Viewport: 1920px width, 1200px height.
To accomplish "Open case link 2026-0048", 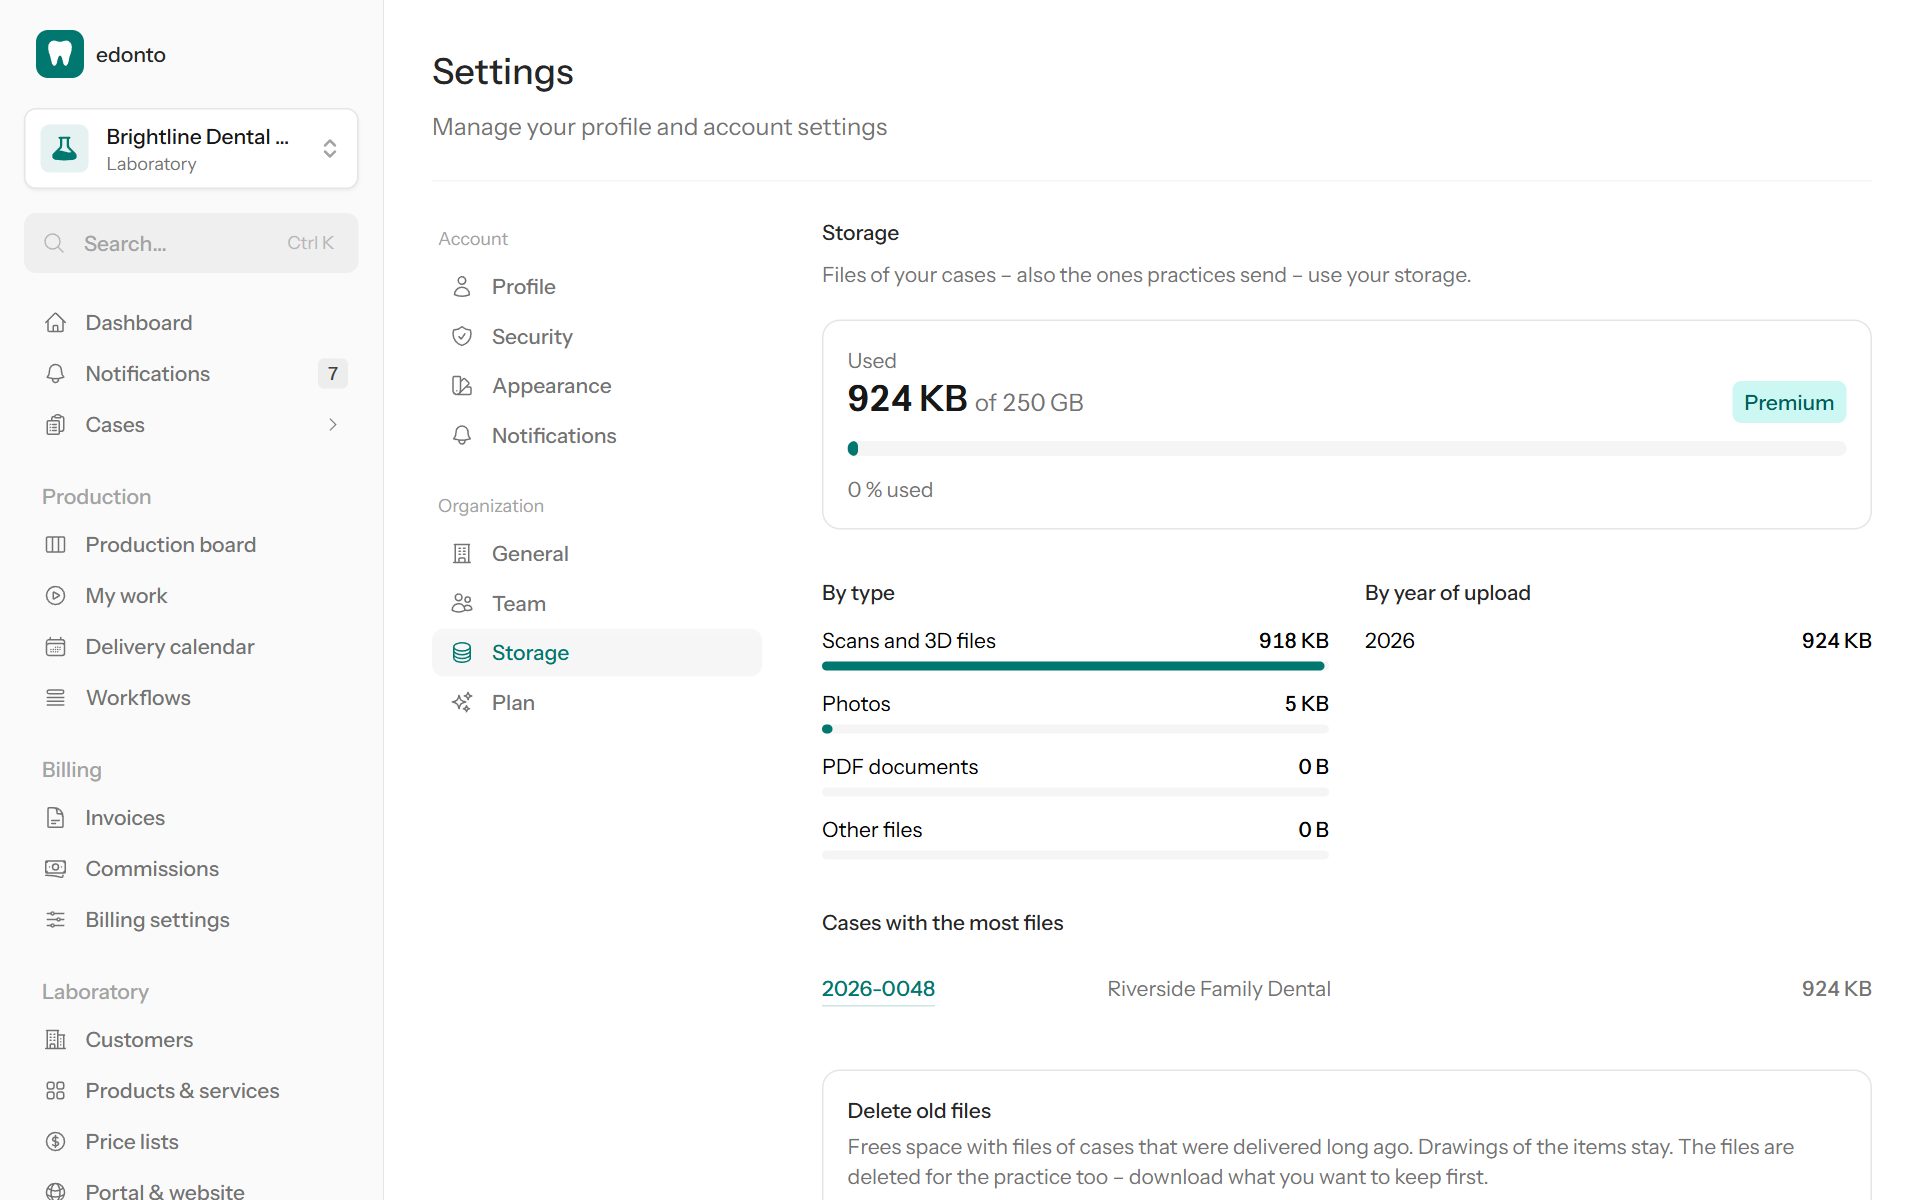I will (x=878, y=989).
